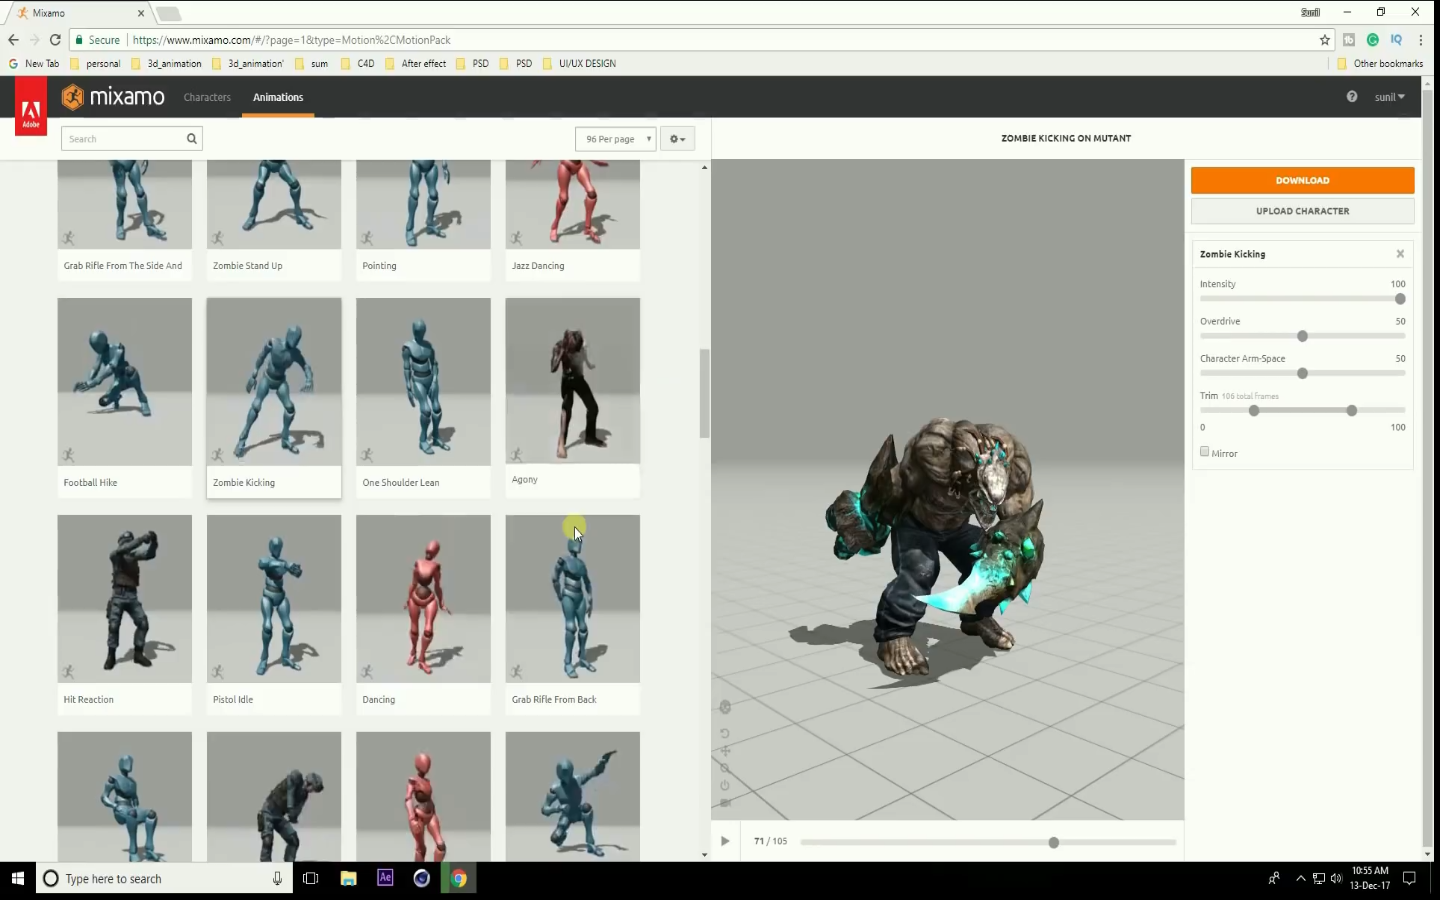Click the Secure padlock indicator
This screenshot has width=1440, height=900.
click(96, 40)
